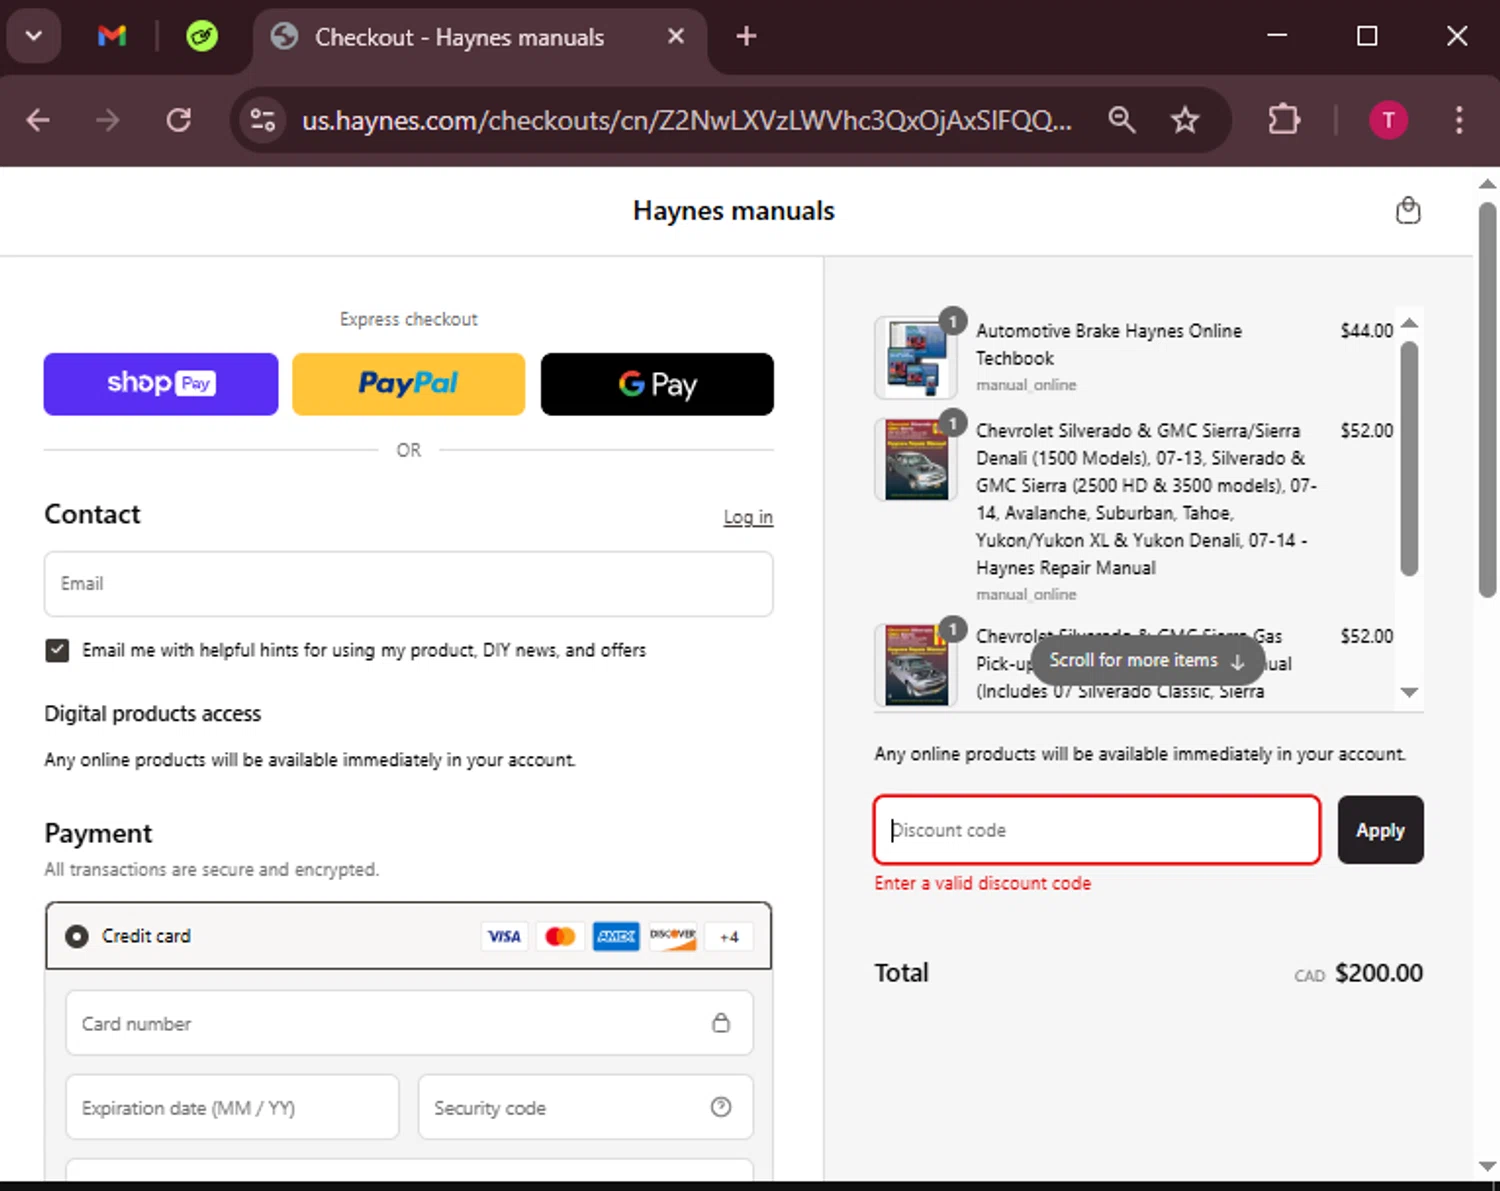Show the +4 more card types
Viewport: 1500px width, 1191px height.
[x=729, y=937]
